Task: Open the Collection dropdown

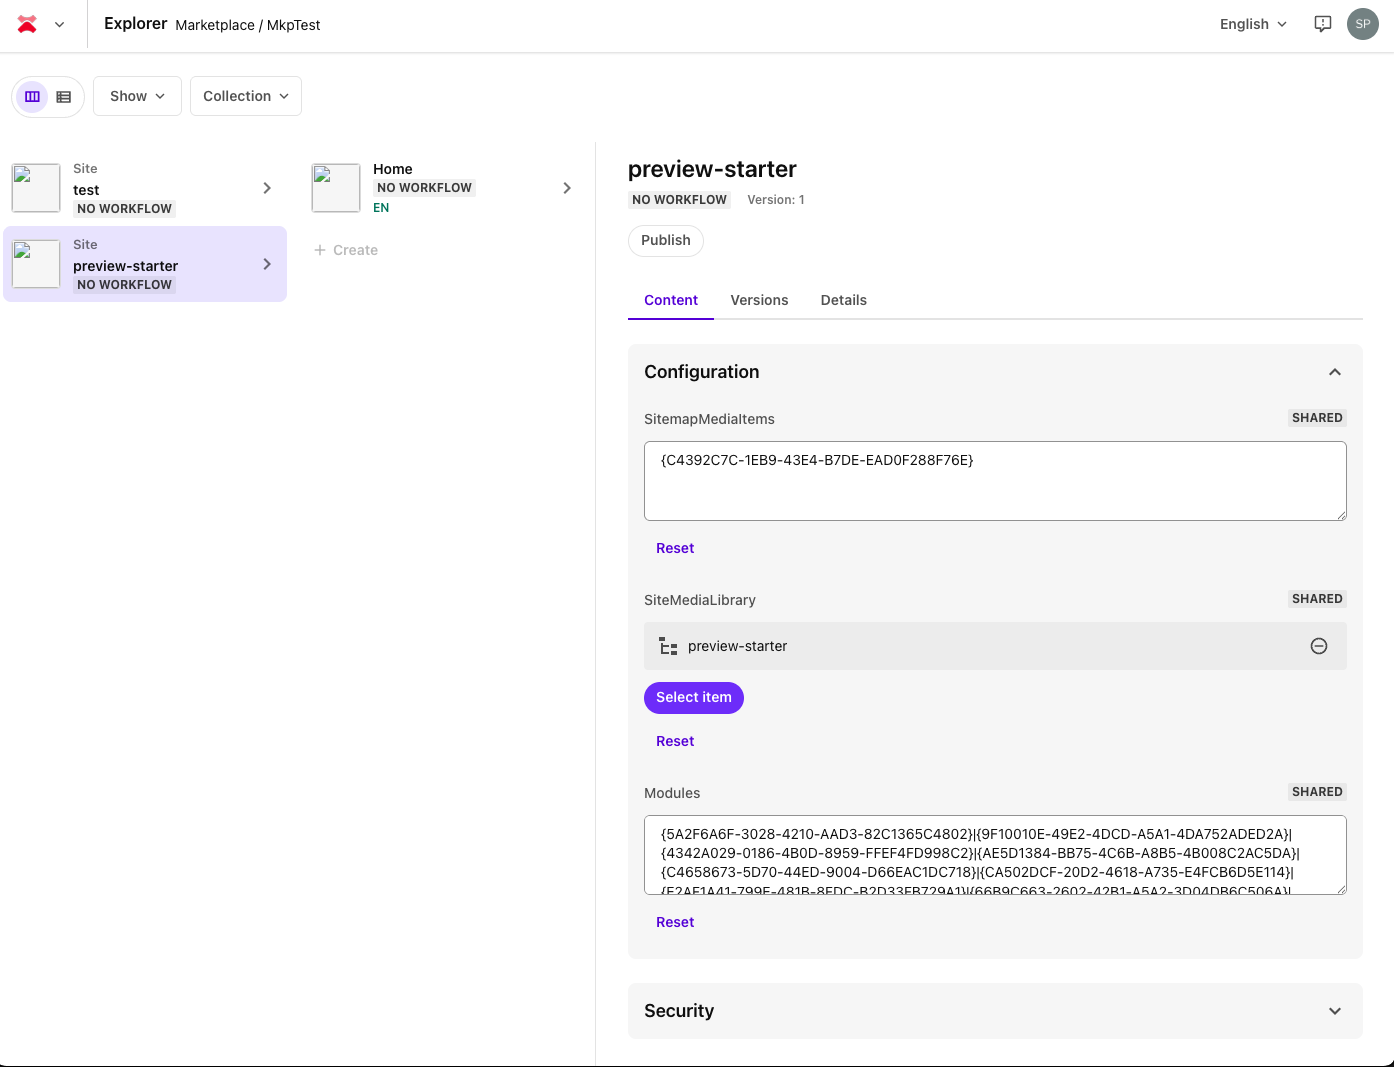Action: click(x=245, y=96)
